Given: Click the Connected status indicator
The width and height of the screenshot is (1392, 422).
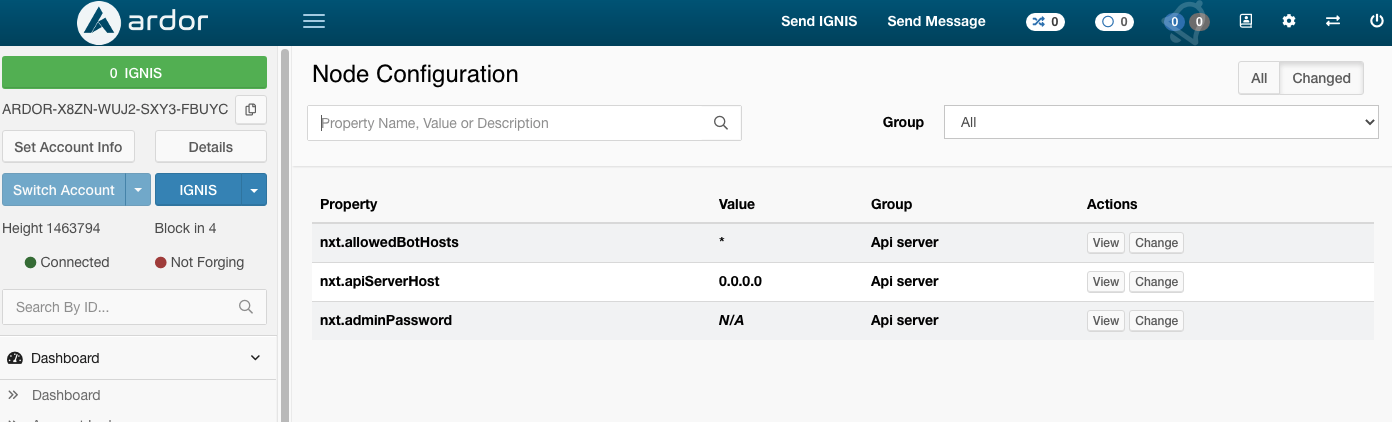Looking at the screenshot, I should pyautogui.click(x=67, y=262).
